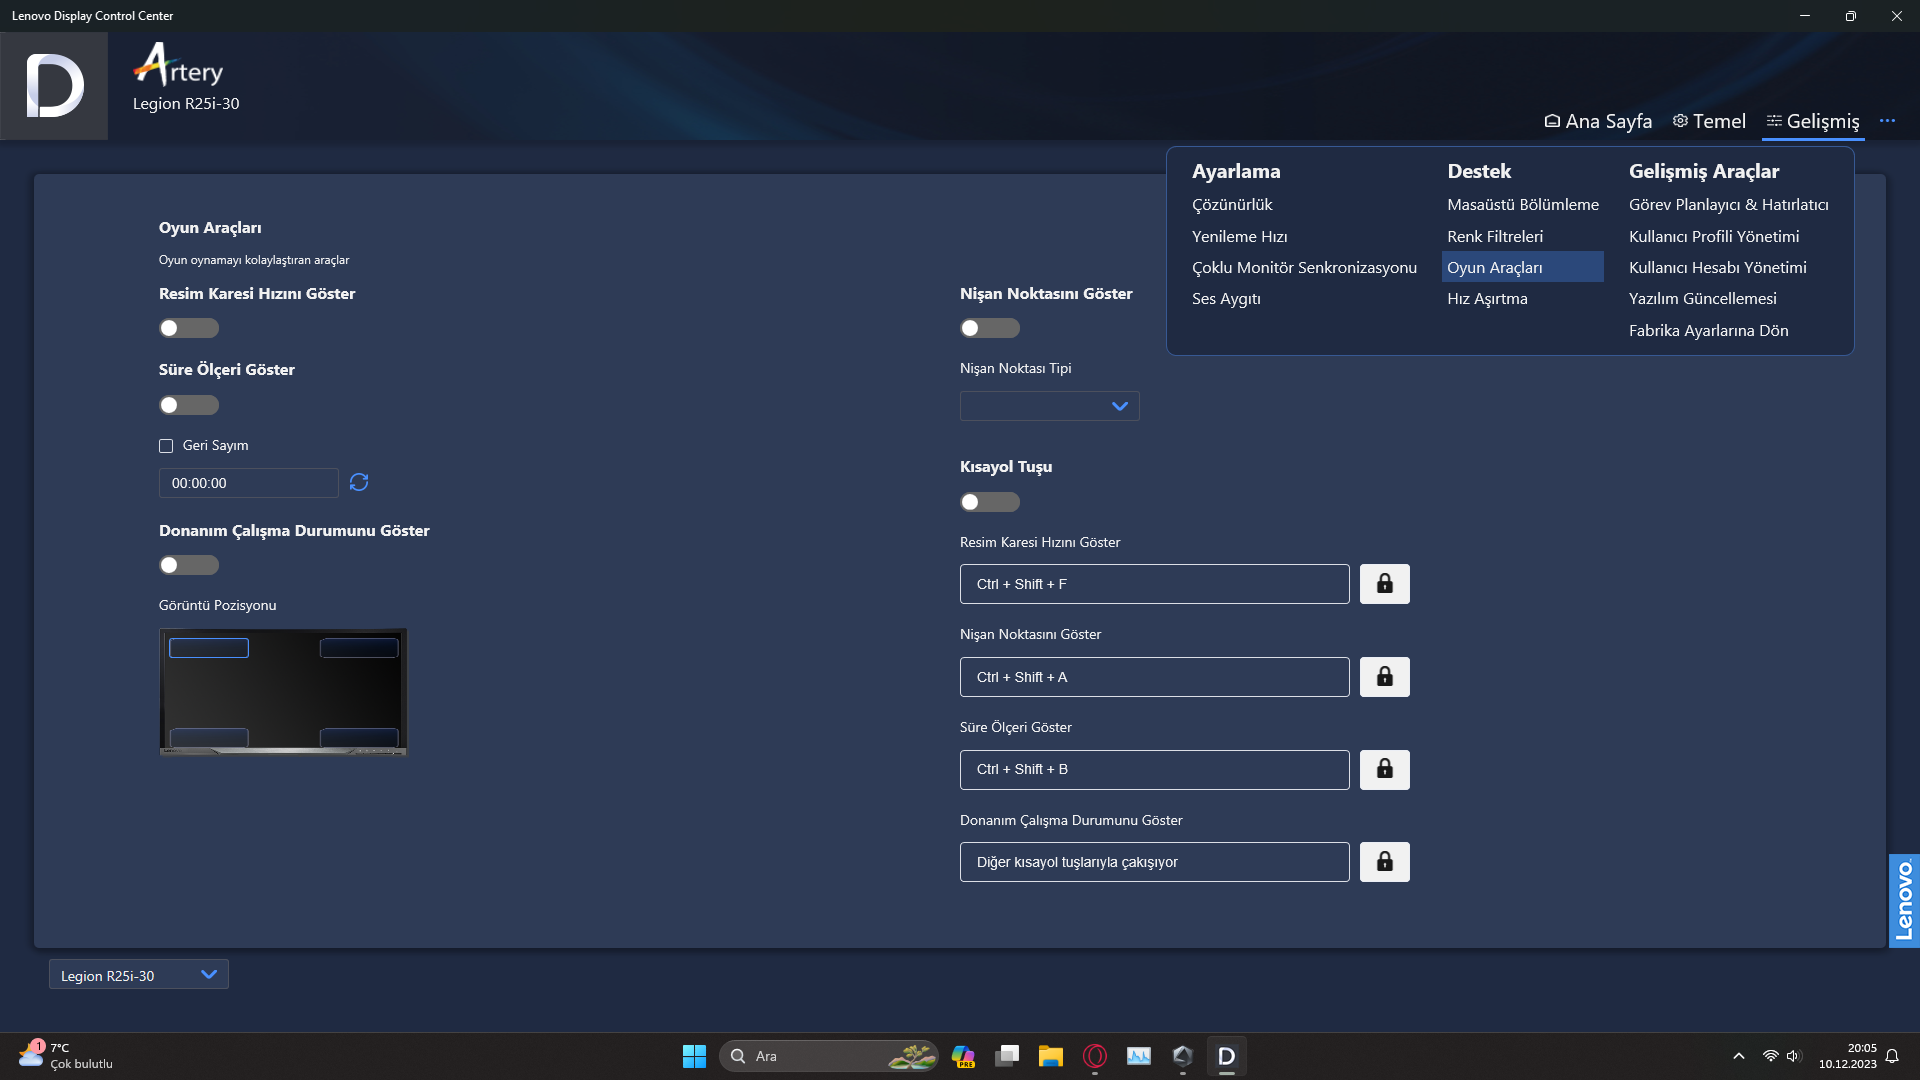Expand the Nişan Noktası Tipi dropdown
The height and width of the screenshot is (1080, 1920).
(x=1049, y=406)
